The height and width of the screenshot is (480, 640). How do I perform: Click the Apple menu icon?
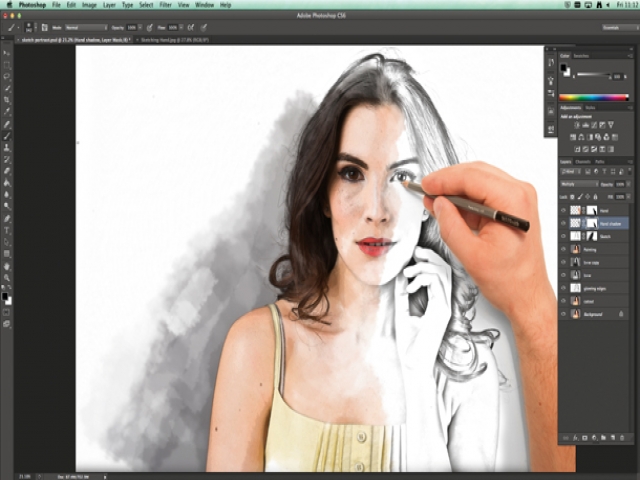click(x=9, y=5)
